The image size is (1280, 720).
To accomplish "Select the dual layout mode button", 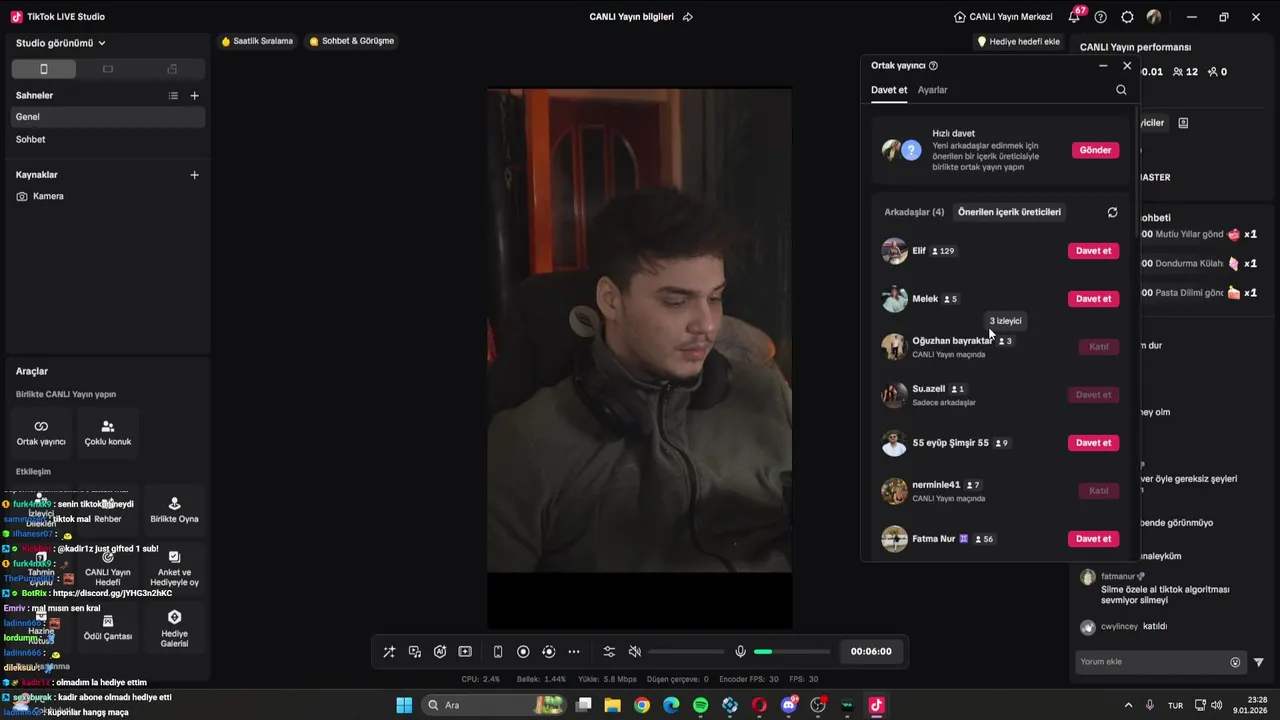I will (172, 69).
